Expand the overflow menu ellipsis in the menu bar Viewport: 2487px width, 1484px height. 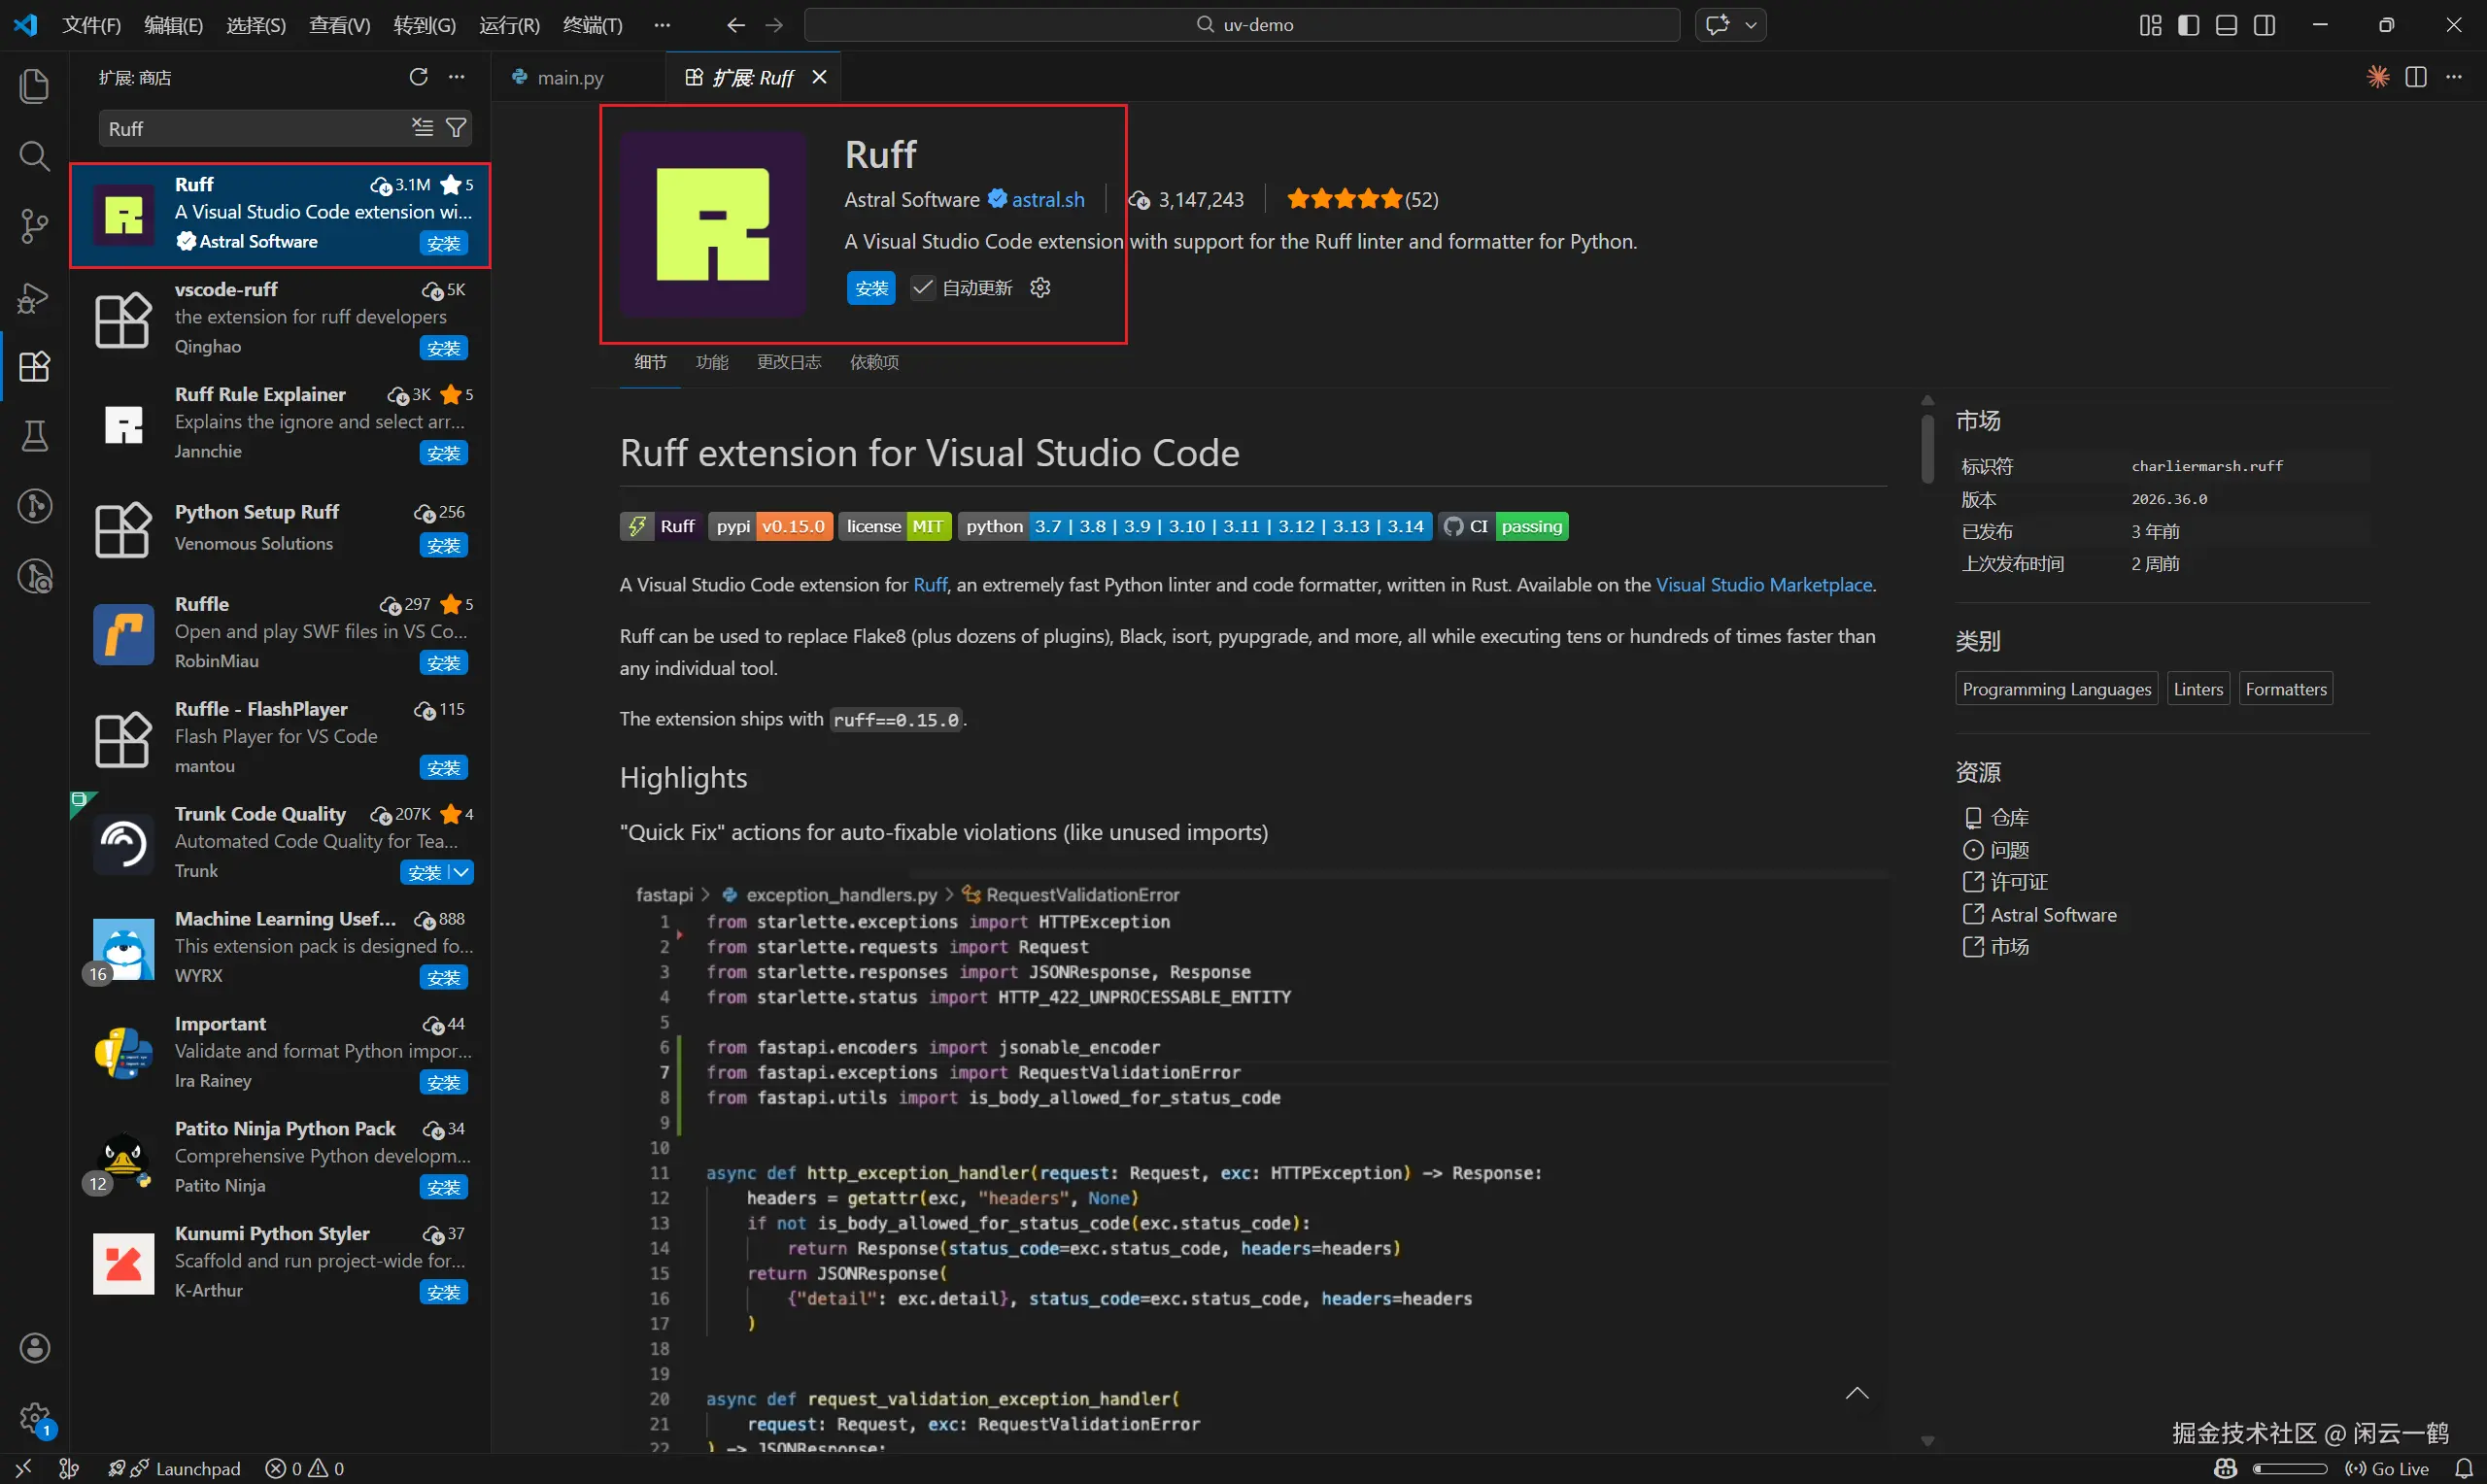point(661,25)
